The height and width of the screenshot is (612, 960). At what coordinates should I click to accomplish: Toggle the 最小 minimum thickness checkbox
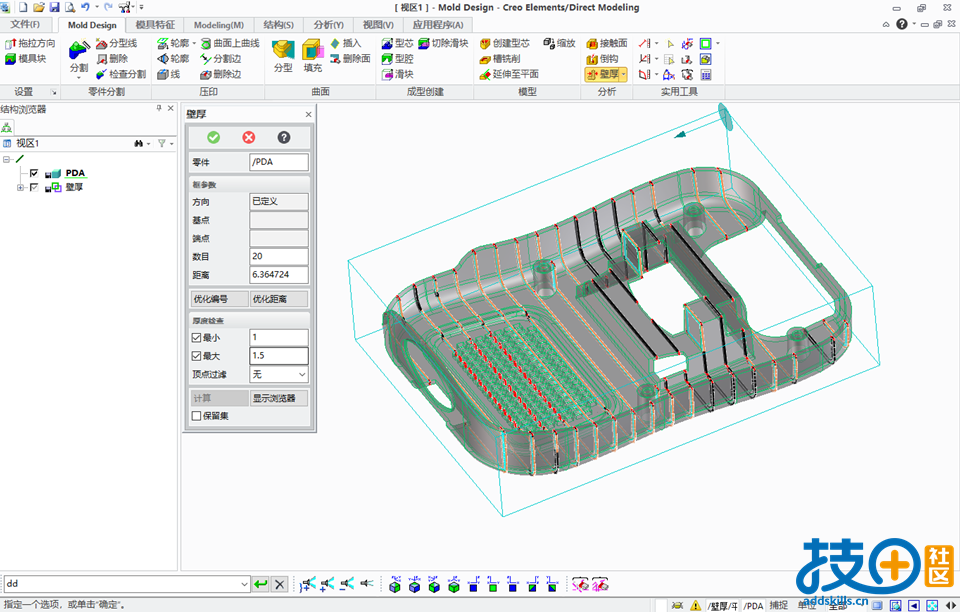click(x=197, y=337)
